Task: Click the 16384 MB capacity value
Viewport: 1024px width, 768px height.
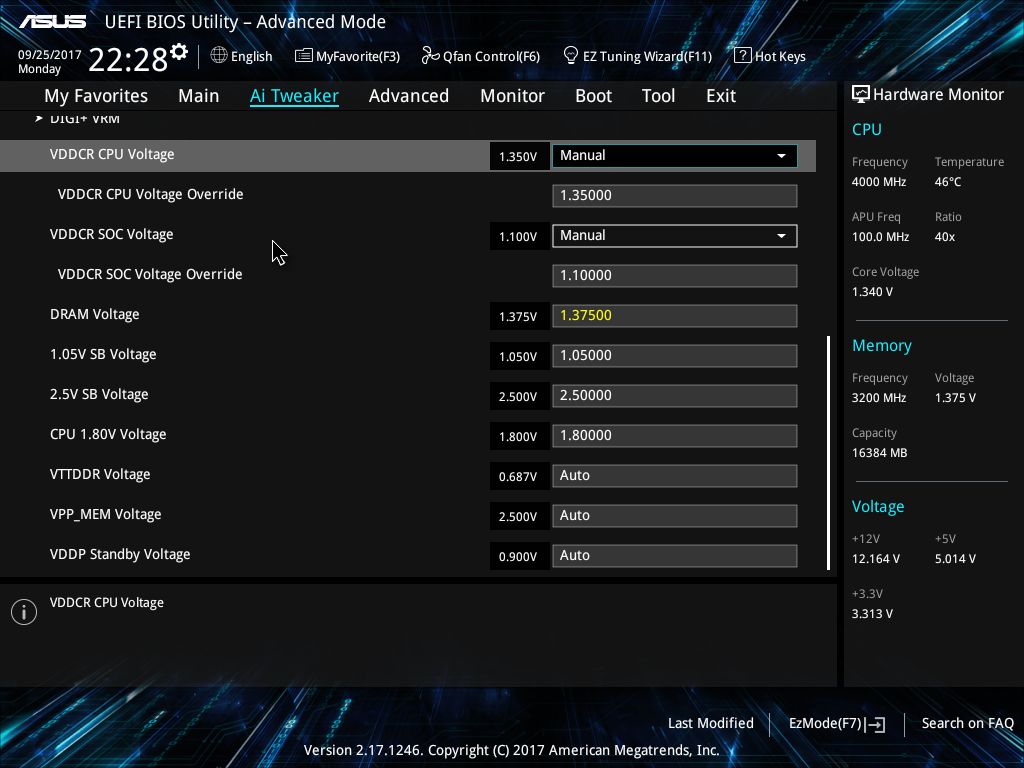Action: (879, 453)
